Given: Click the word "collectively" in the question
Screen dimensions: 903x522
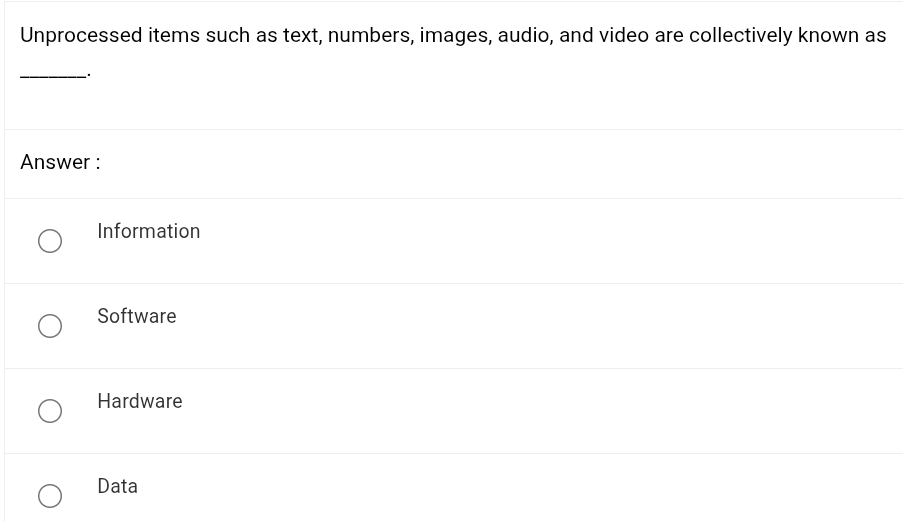Looking at the screenshot, I should [740, 35].
